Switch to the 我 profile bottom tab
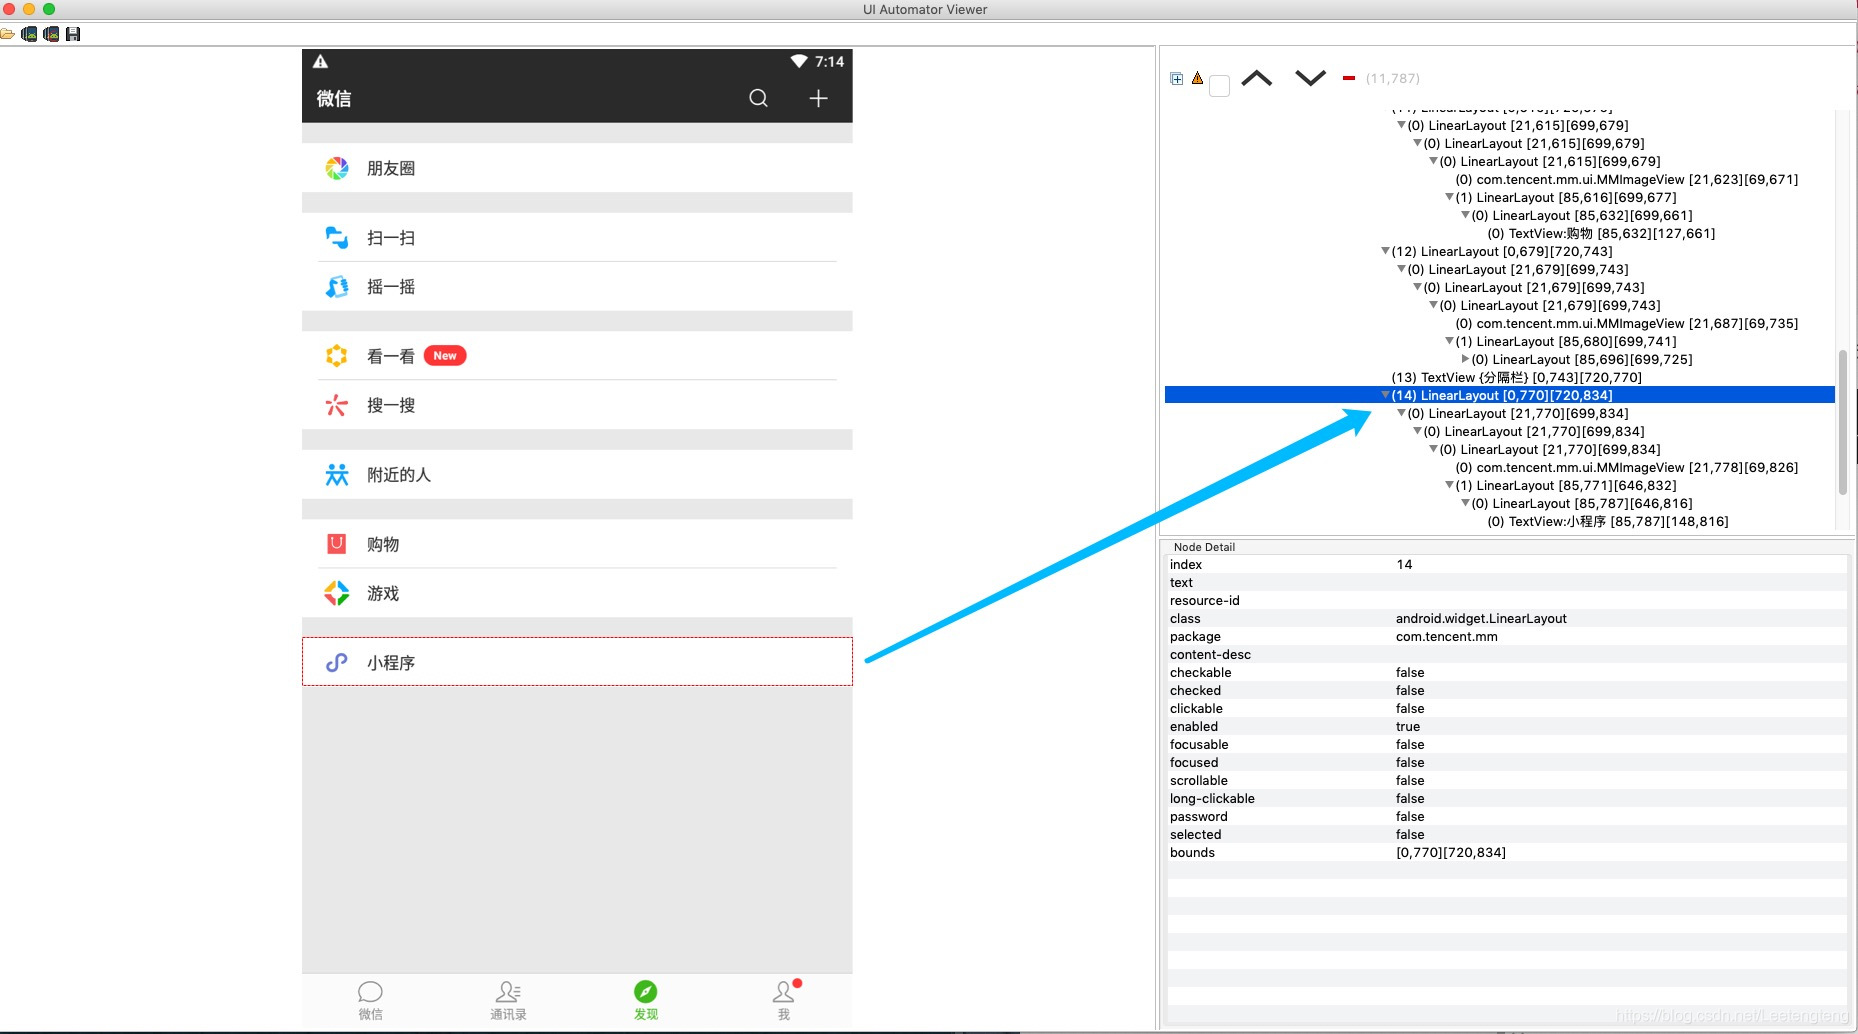This screenshot has height=1034, width=1858. tap(784, 1000)
